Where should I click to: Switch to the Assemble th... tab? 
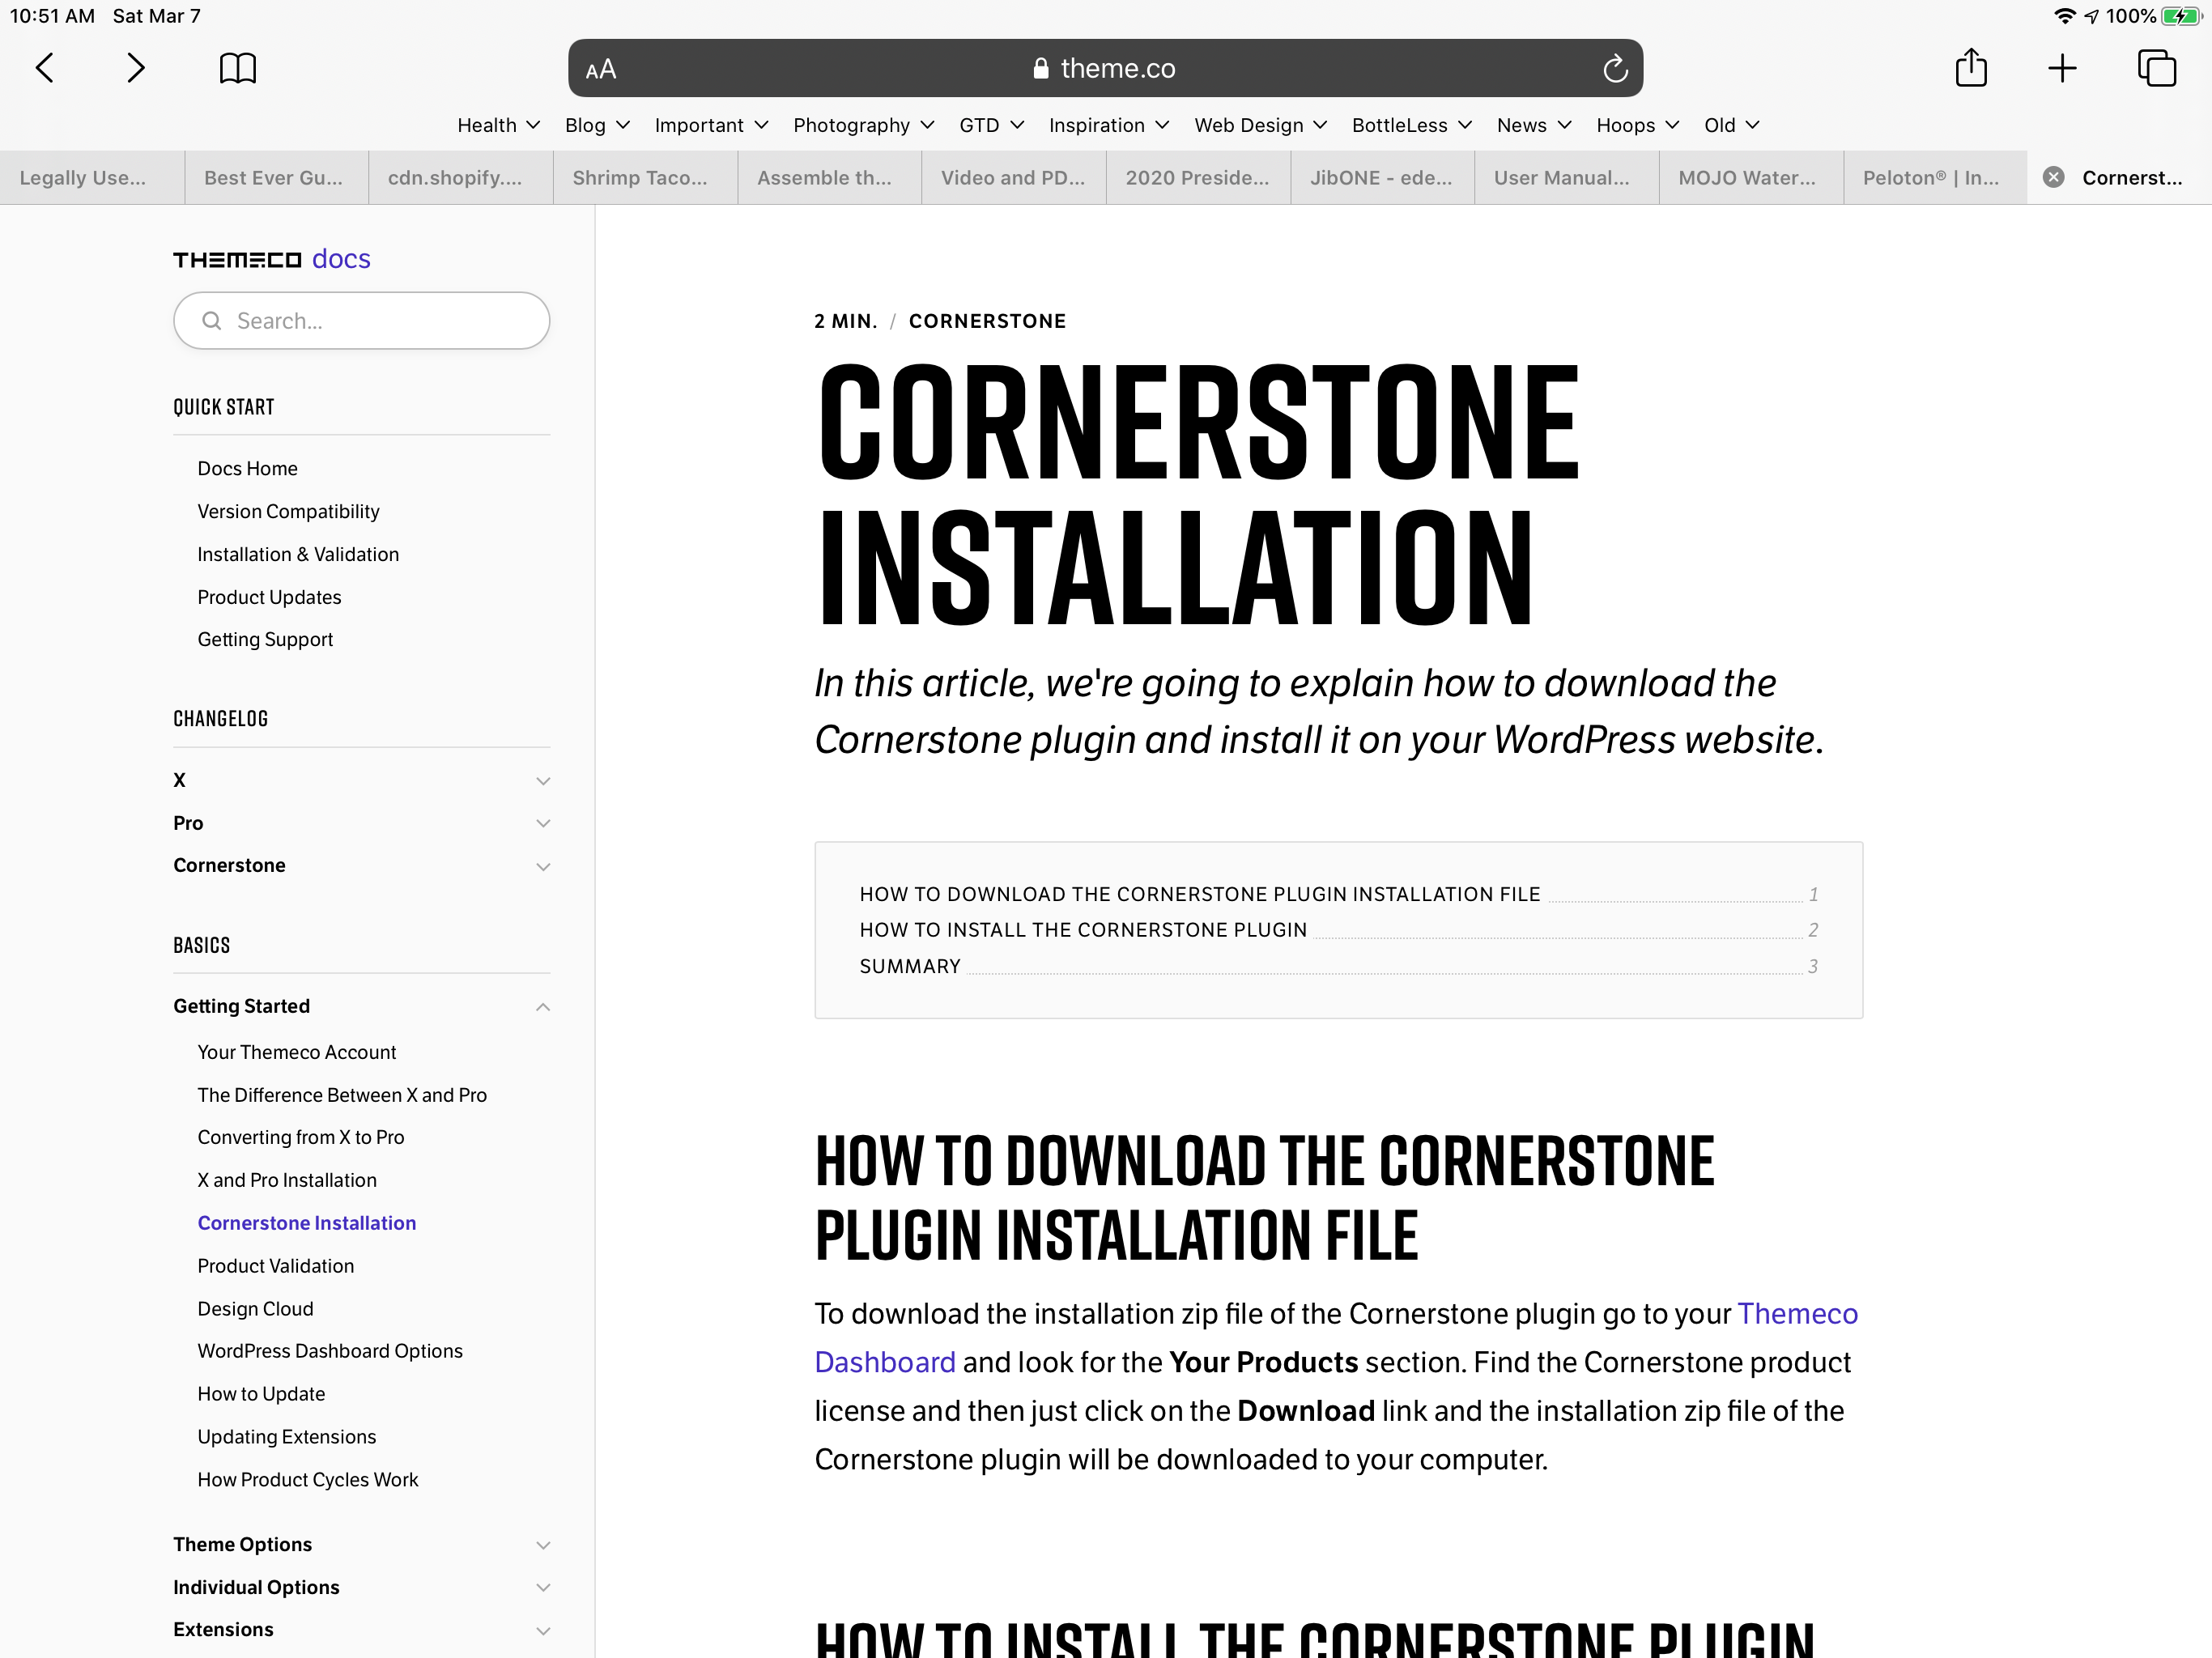tap(830, 177)
